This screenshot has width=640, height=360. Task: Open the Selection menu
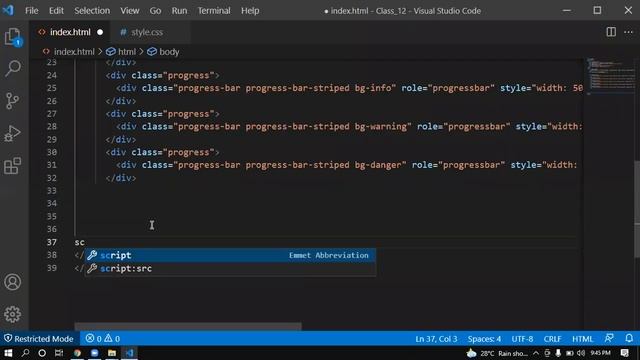coord(92,11)
